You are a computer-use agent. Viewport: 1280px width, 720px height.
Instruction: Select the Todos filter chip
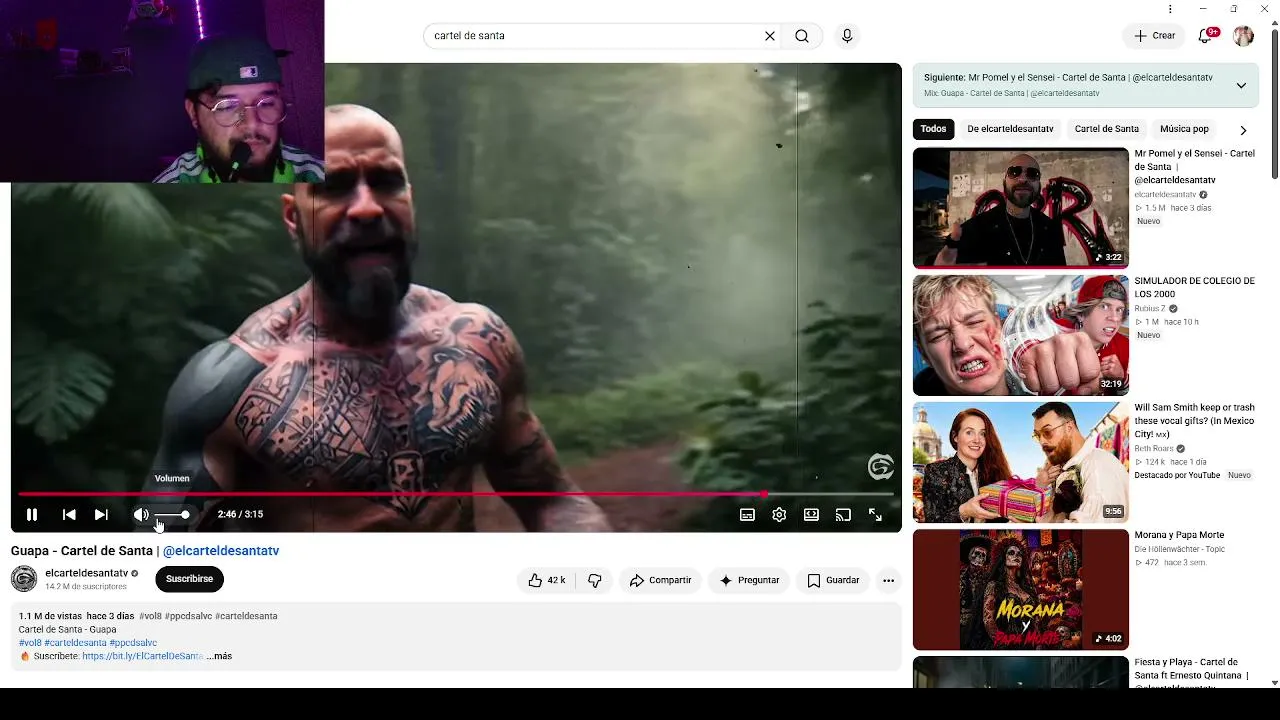(933, 129)
